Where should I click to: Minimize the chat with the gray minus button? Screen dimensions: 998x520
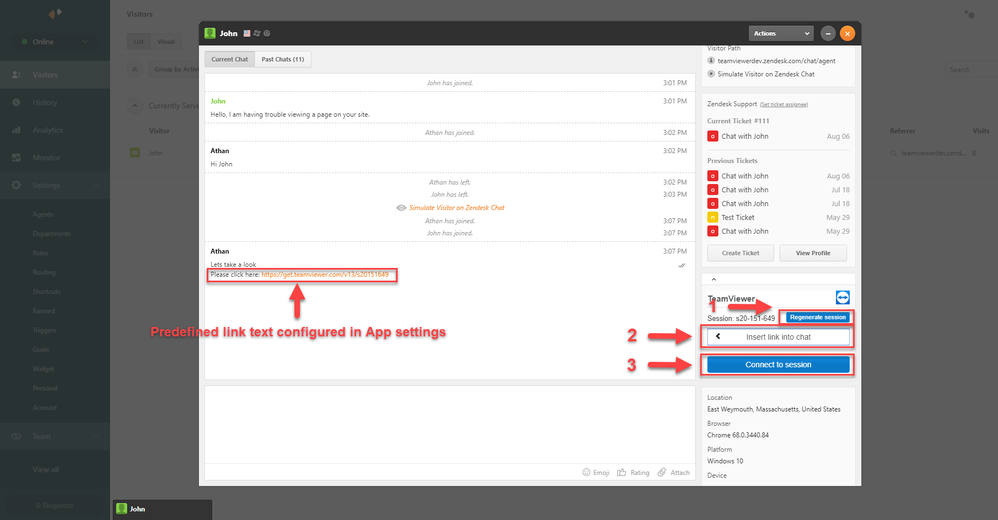(x=828, y=33)
